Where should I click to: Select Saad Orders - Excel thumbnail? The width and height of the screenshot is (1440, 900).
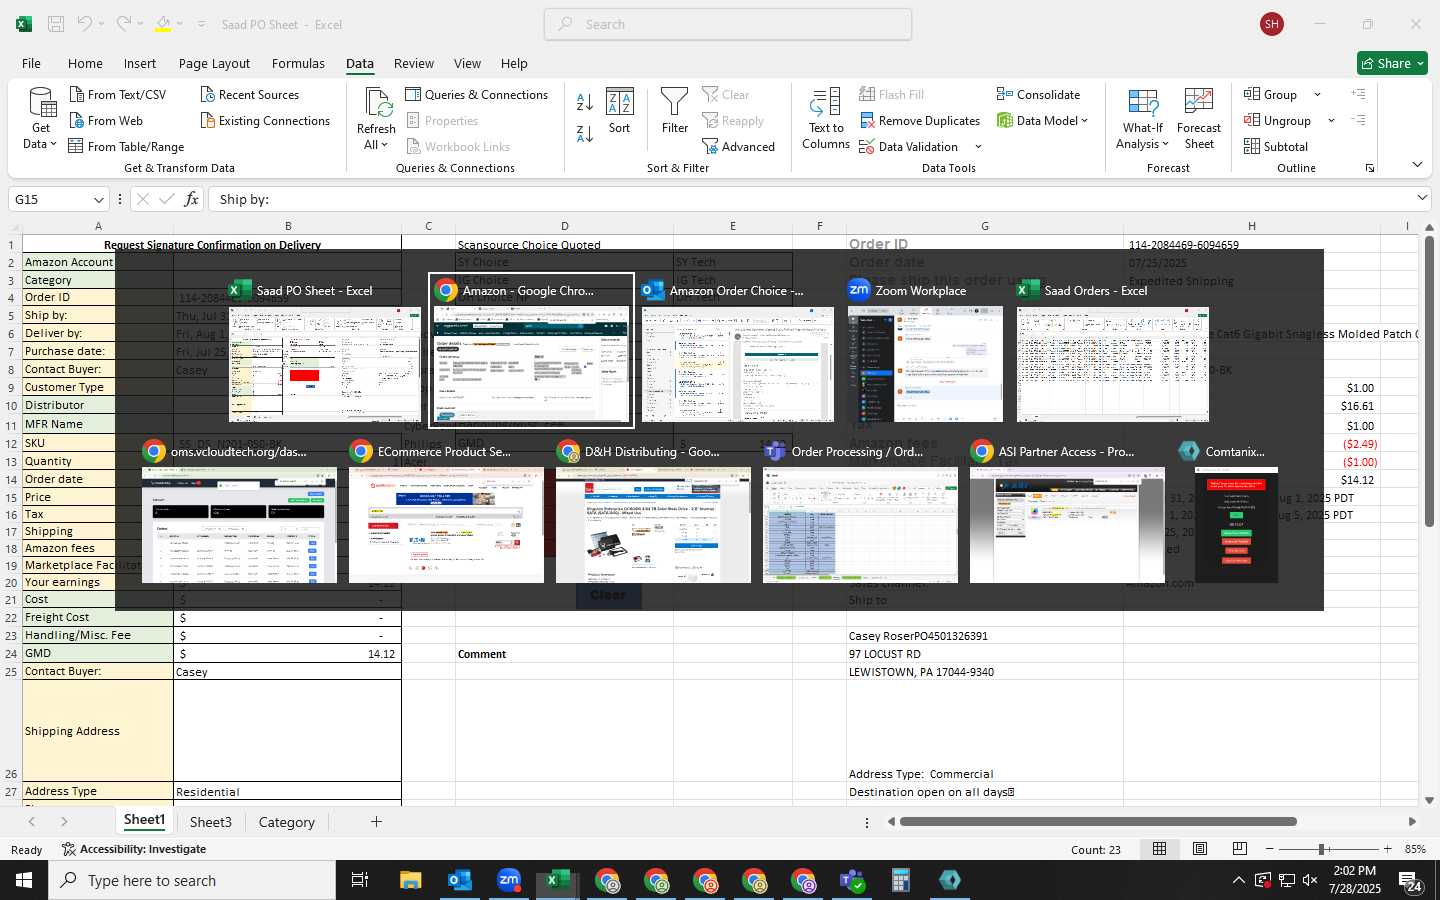1112,350
